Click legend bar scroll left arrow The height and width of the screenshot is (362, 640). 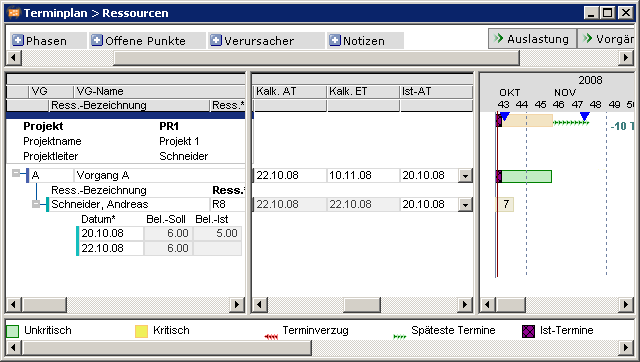(14, 348)
